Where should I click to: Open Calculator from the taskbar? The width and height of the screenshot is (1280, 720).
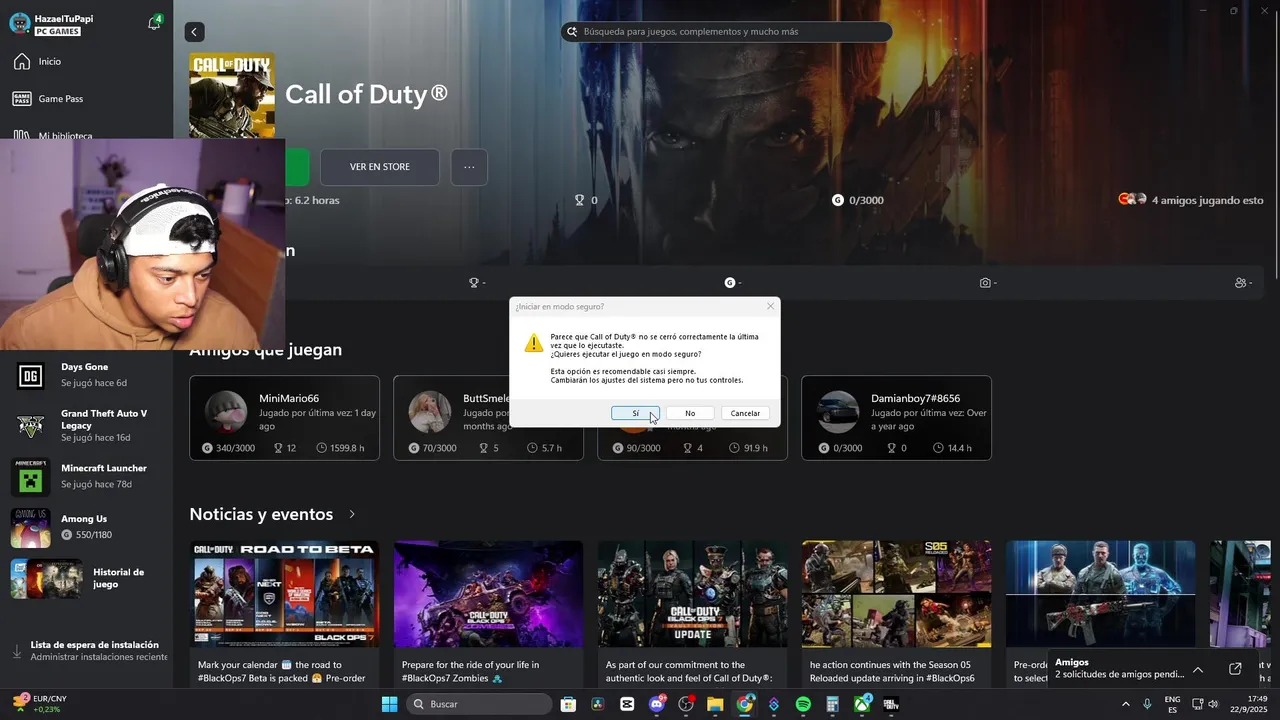point(832,704)
